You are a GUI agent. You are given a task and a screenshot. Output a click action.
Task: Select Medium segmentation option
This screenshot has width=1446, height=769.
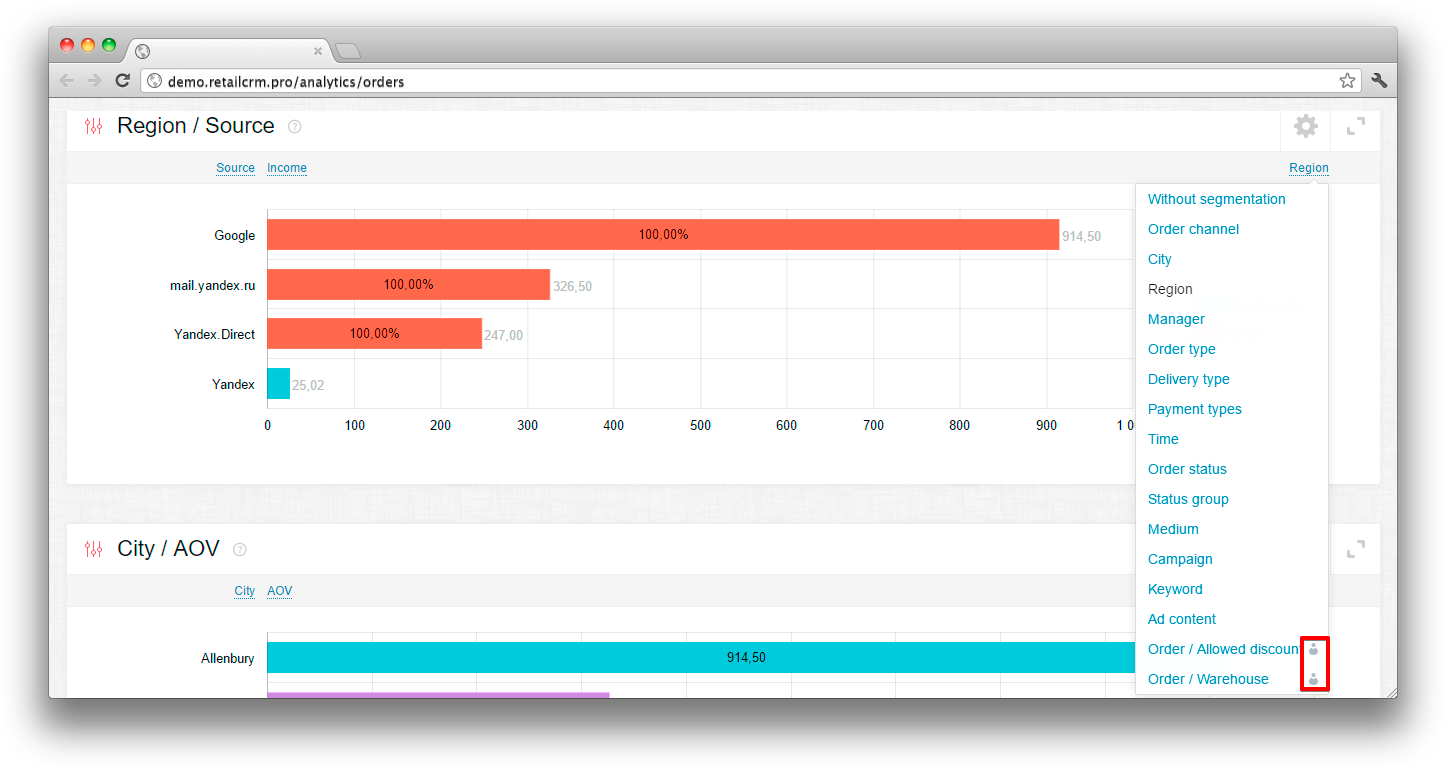[1173, 529]
